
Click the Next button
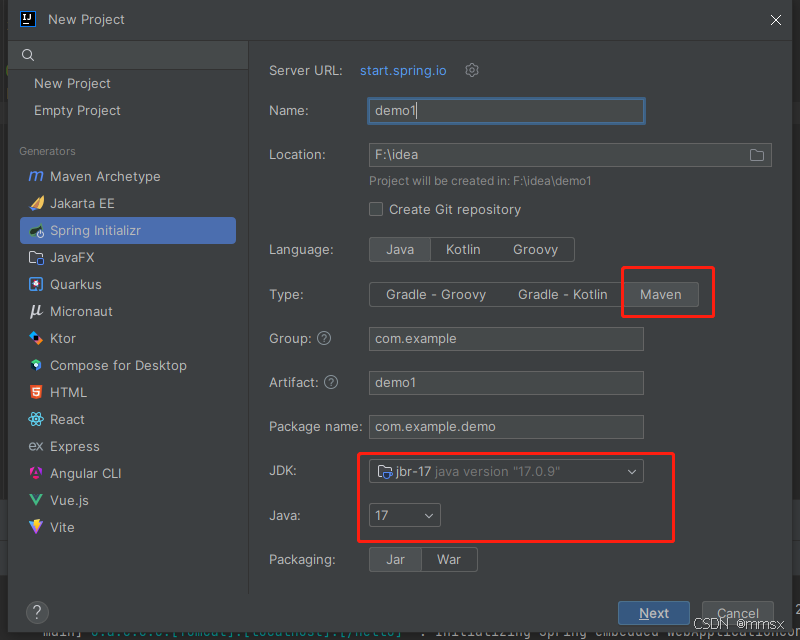(654, 613)
